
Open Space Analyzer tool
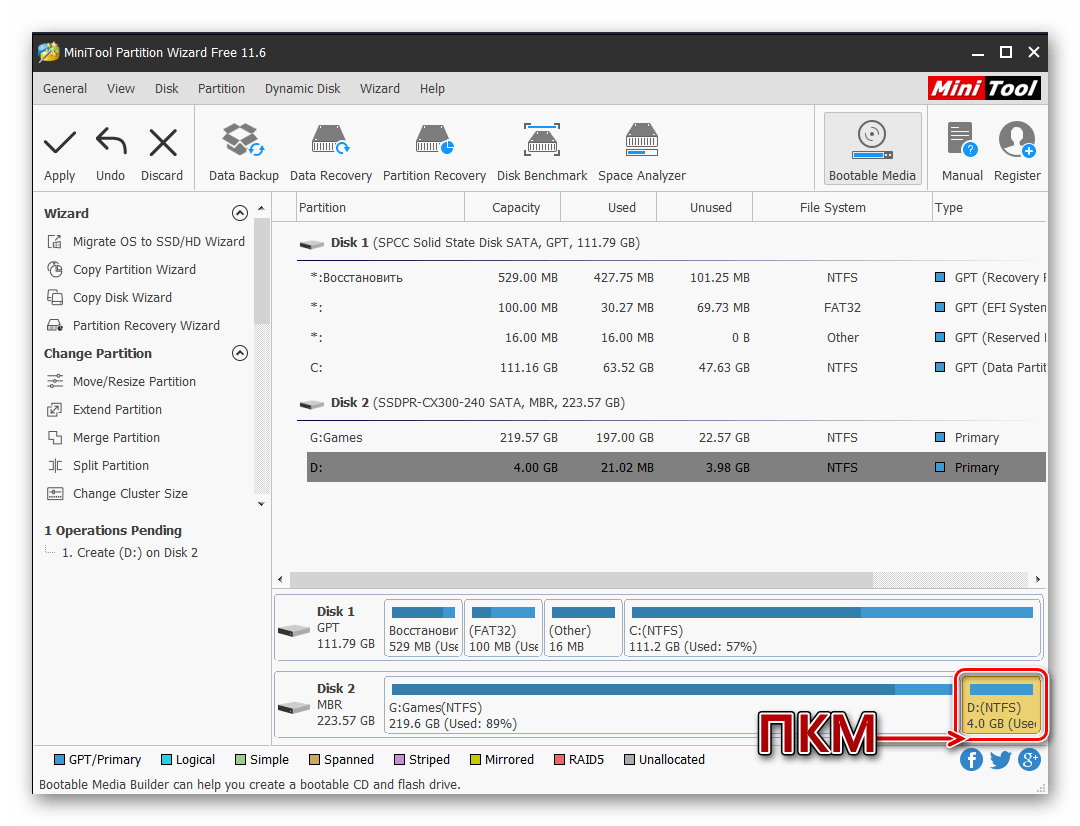coord(641,143)
